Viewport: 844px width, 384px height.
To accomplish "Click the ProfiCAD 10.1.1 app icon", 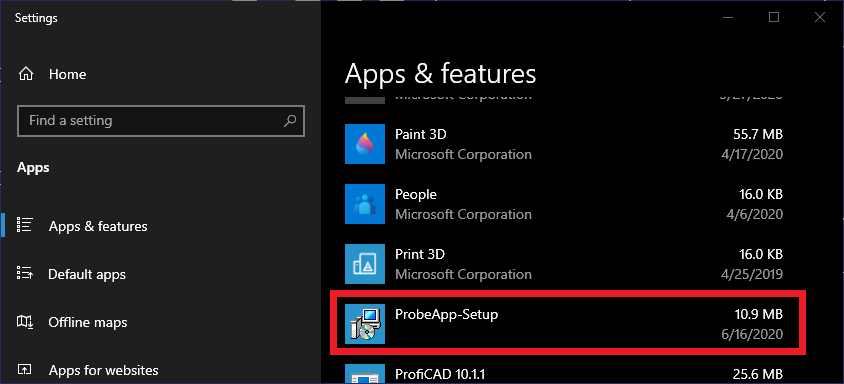I will coord(365,374).
